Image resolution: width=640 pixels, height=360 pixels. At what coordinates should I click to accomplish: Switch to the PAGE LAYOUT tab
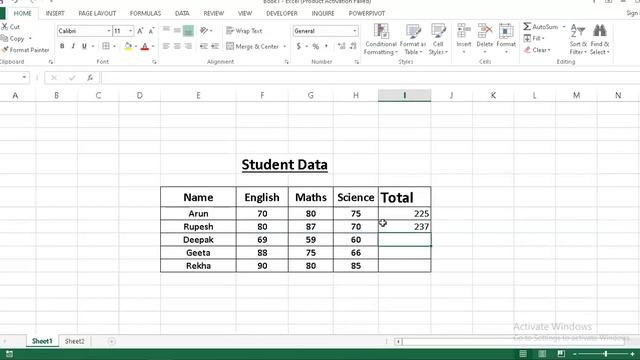click(x=97, y=13)
